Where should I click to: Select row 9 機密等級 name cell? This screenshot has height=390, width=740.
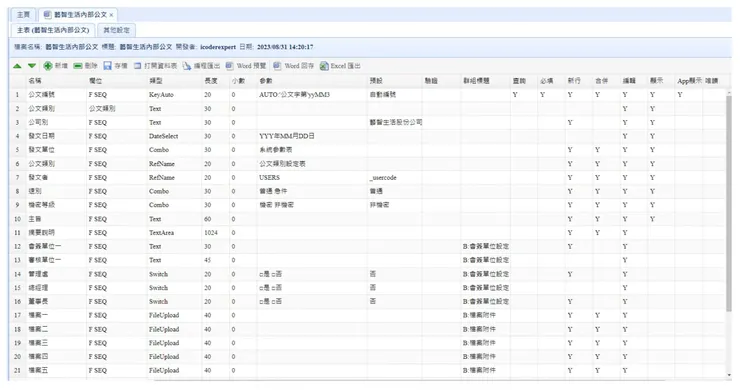(56, 205)
